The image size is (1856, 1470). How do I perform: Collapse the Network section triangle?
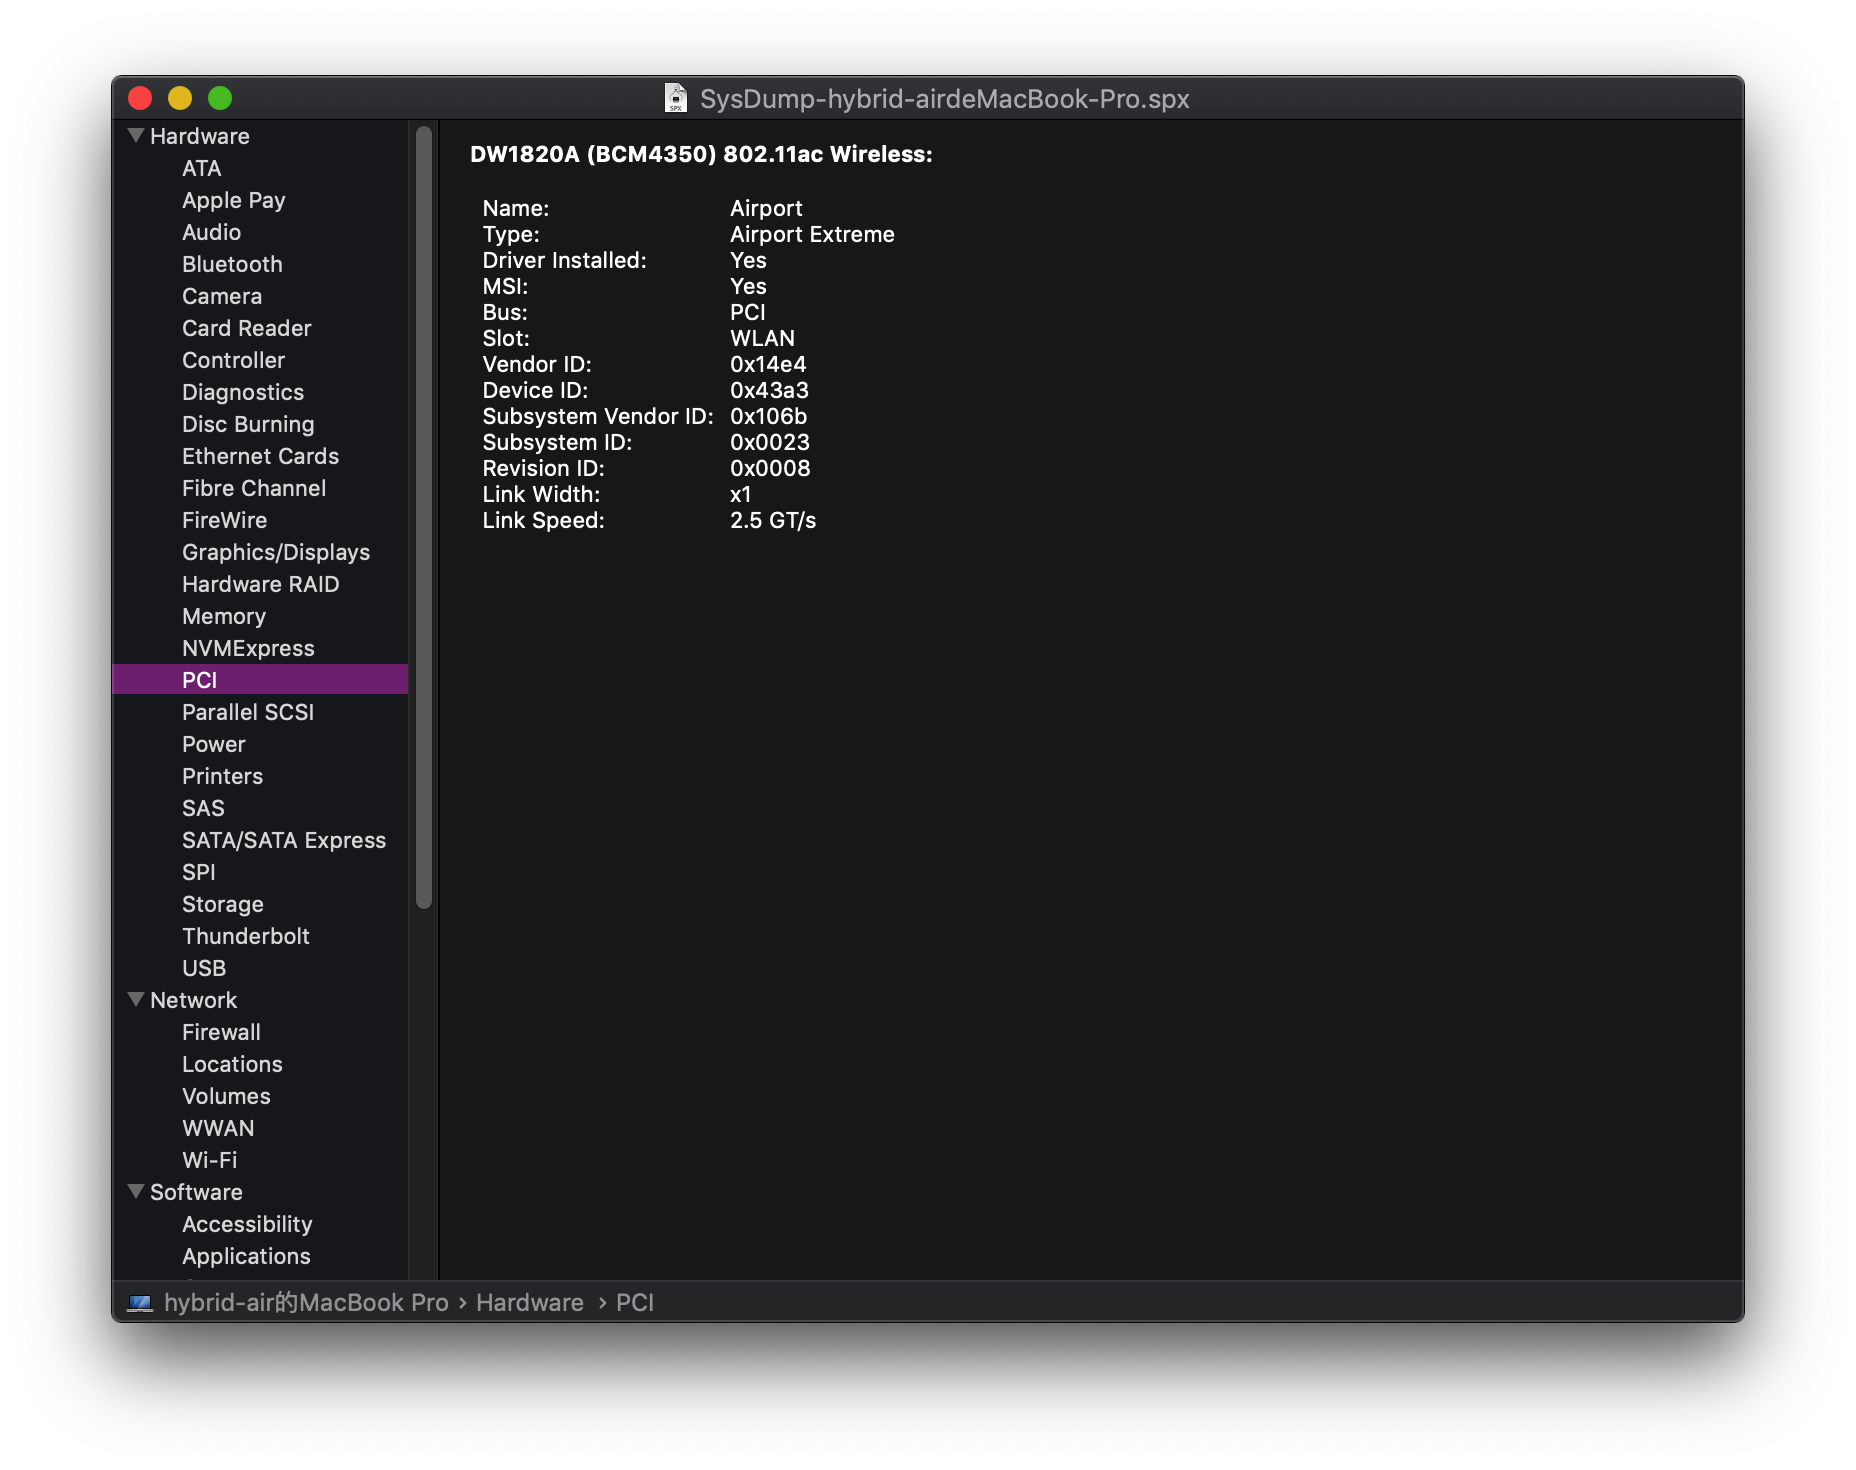pyautogui.click(x=136, y=999)
